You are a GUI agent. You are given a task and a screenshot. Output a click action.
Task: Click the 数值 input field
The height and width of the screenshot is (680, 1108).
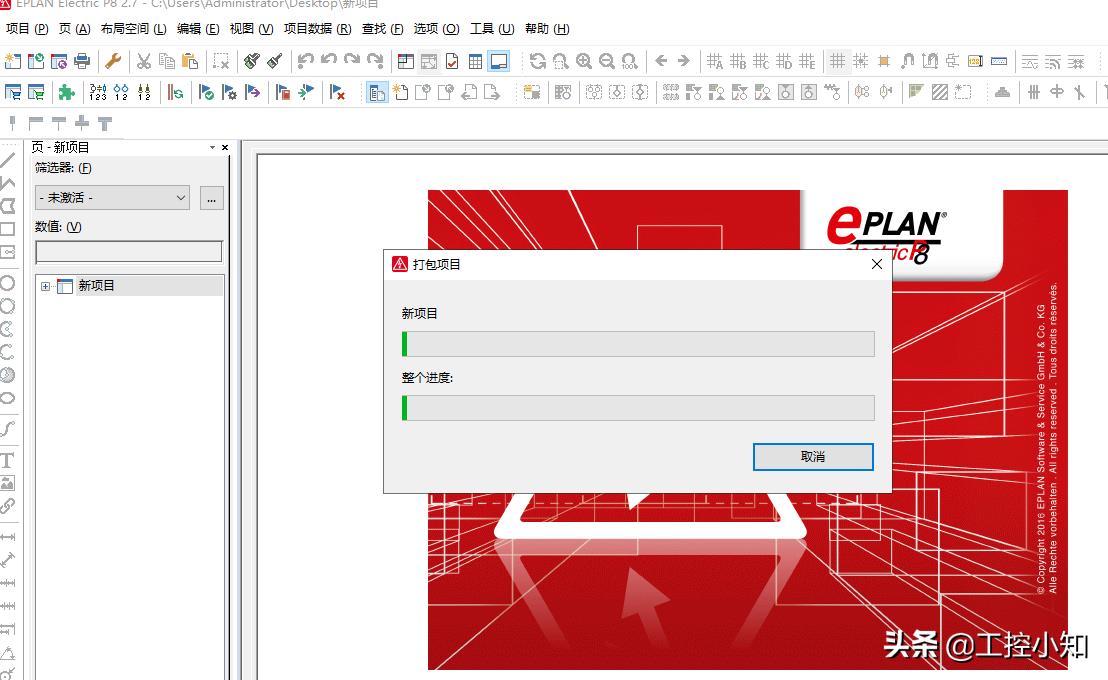[128, 251]
